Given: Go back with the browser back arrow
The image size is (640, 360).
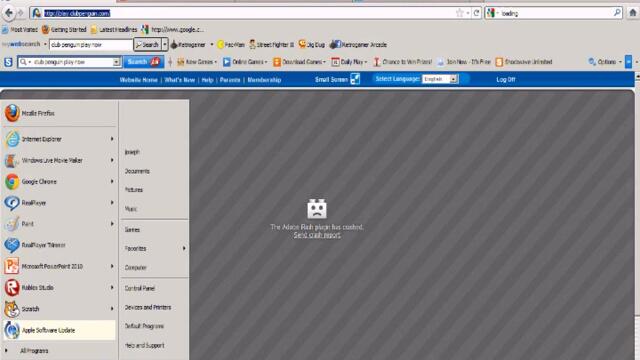Looking at the screenshot, I should tap(9, 13).
